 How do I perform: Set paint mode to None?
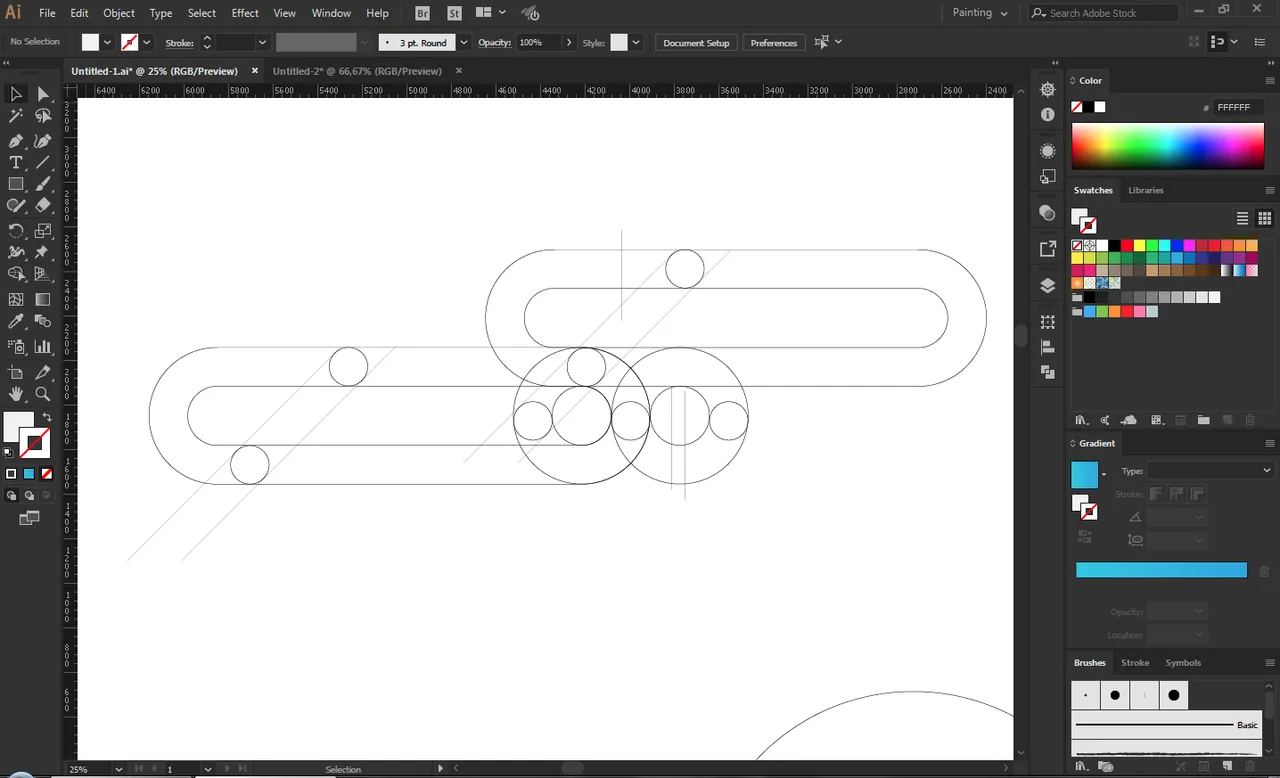pos(47,474)
